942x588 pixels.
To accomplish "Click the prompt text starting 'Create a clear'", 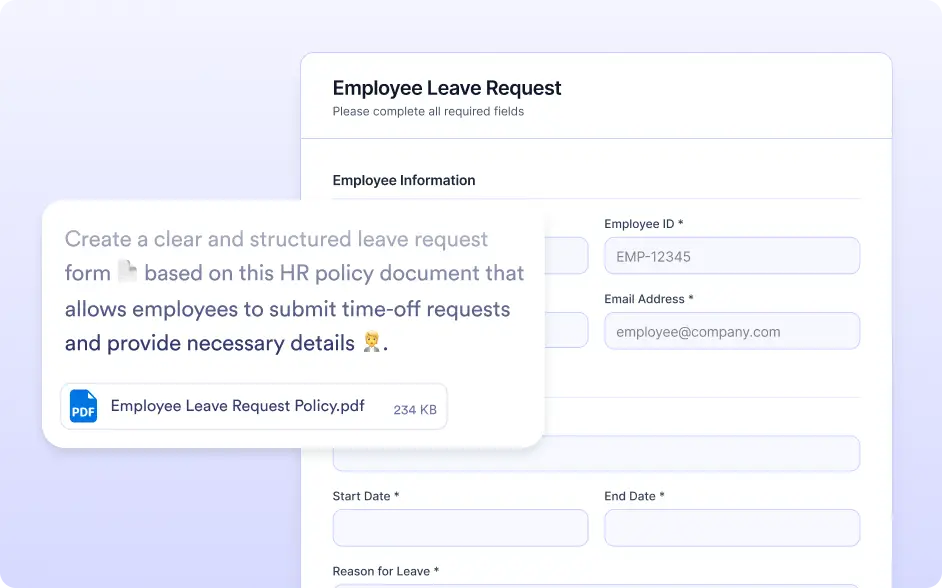I will tap(294, 291).
